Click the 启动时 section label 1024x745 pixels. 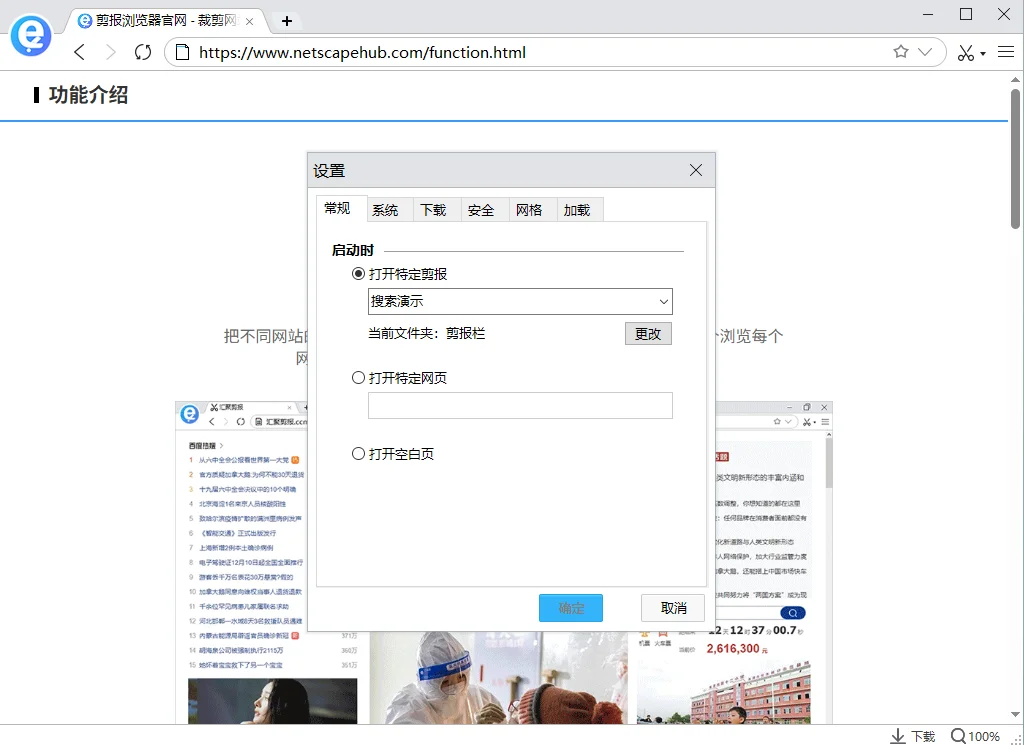pyautogui.click(x=353, y=251)
